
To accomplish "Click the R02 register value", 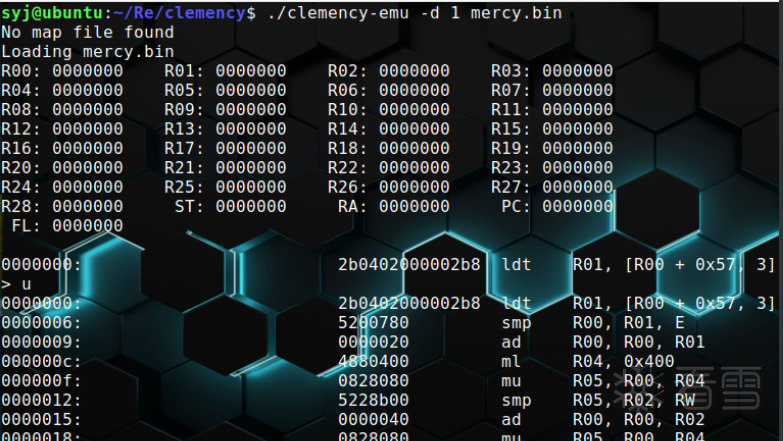I will tap(414, 71).
